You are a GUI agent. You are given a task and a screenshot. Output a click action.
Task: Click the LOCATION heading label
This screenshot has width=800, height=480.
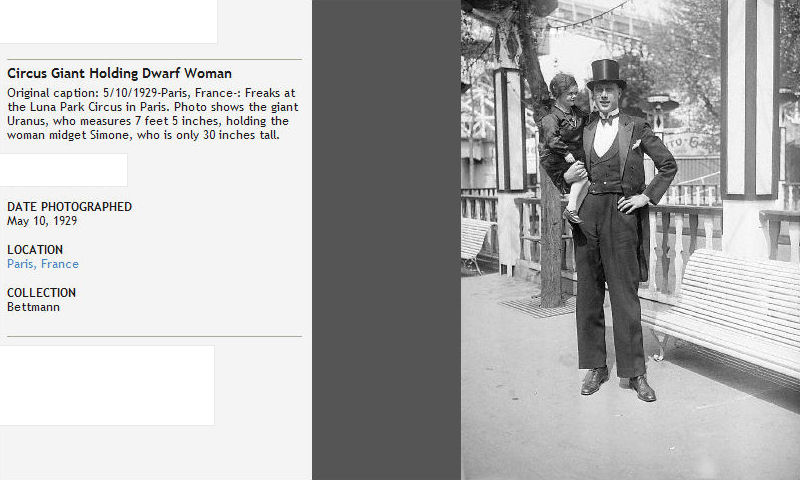[35, 250]
